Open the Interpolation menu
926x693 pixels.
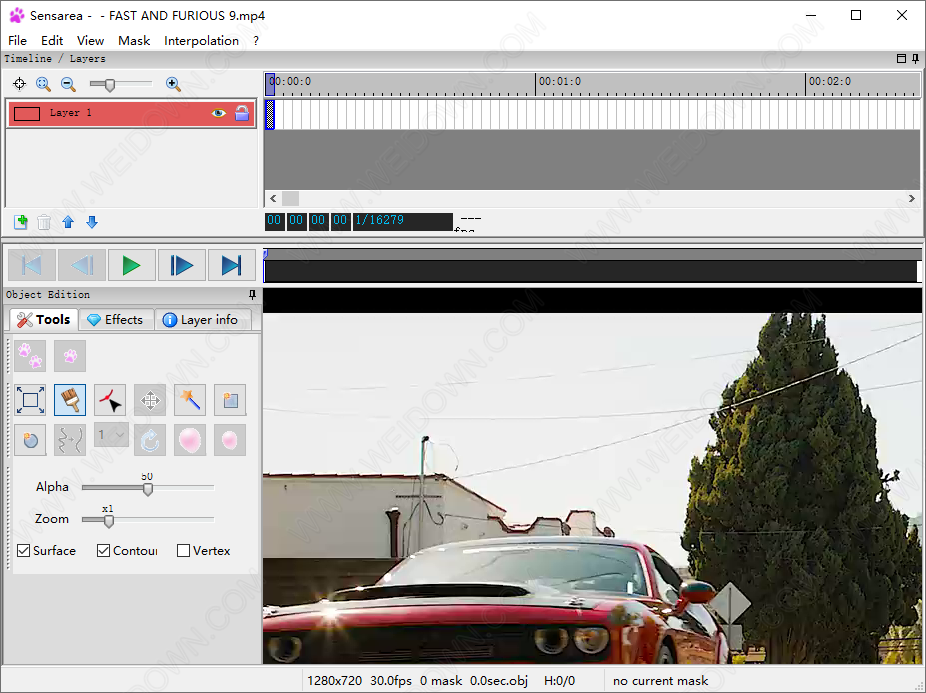[x=201, y=41]
